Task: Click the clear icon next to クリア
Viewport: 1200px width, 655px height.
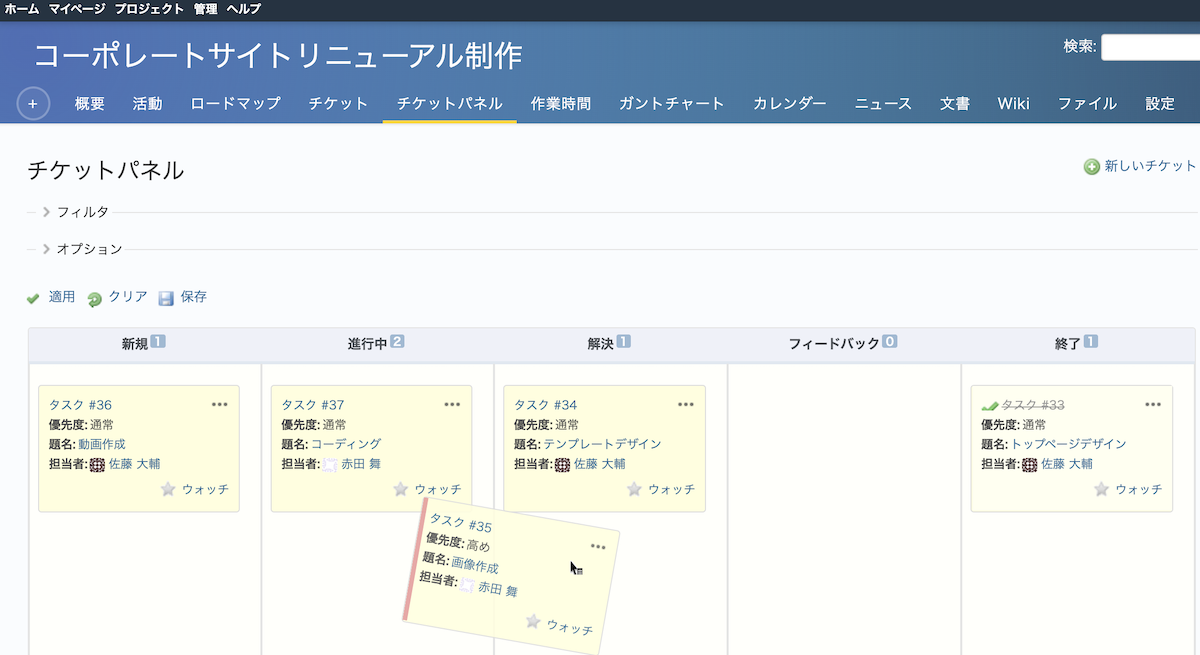Action: click(x=92, y=296)
